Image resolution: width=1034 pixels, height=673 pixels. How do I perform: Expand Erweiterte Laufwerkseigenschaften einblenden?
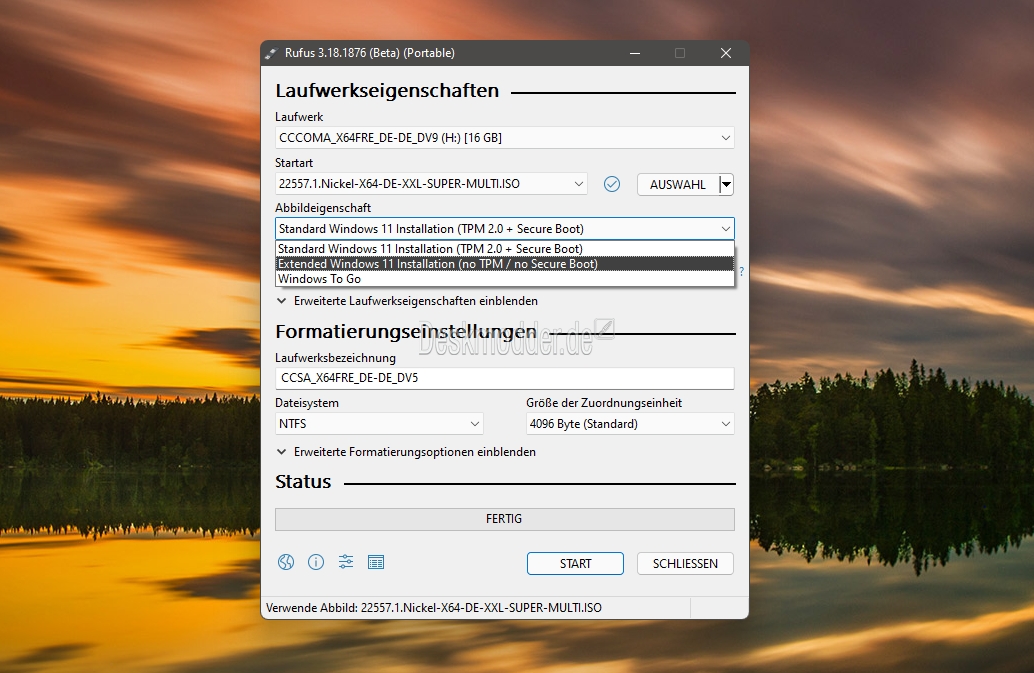407,301
